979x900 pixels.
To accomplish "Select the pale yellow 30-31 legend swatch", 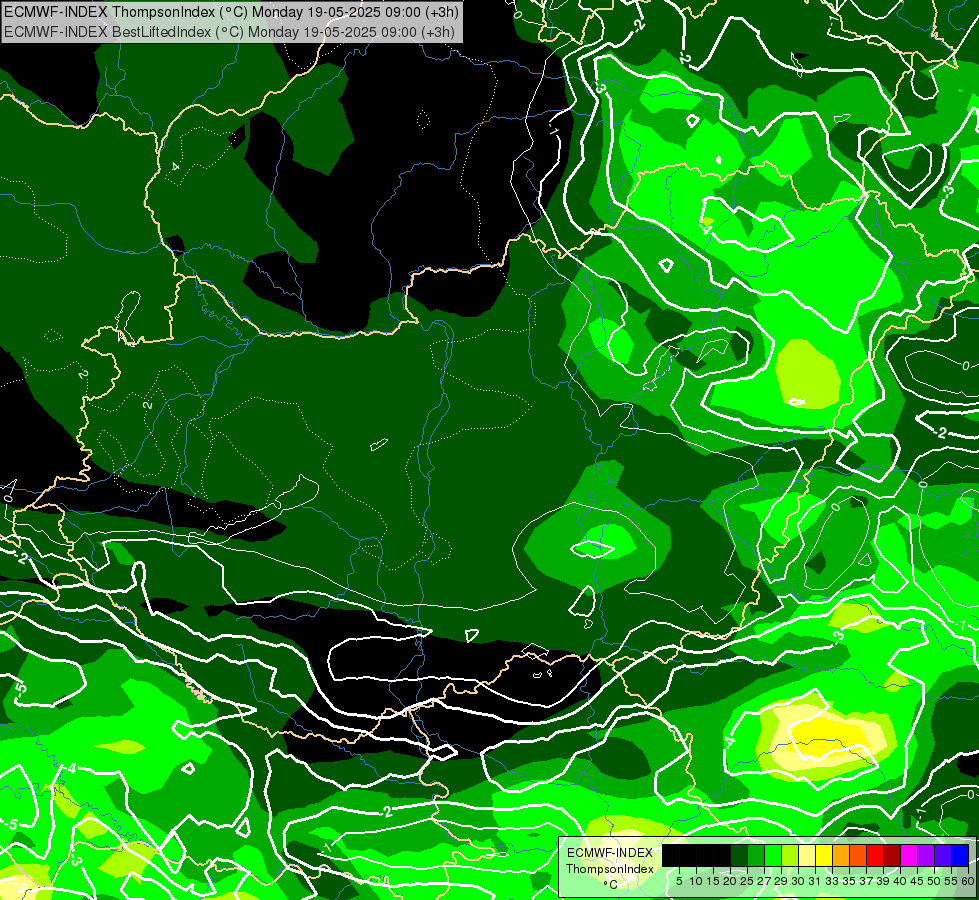I will pos(807,855).
